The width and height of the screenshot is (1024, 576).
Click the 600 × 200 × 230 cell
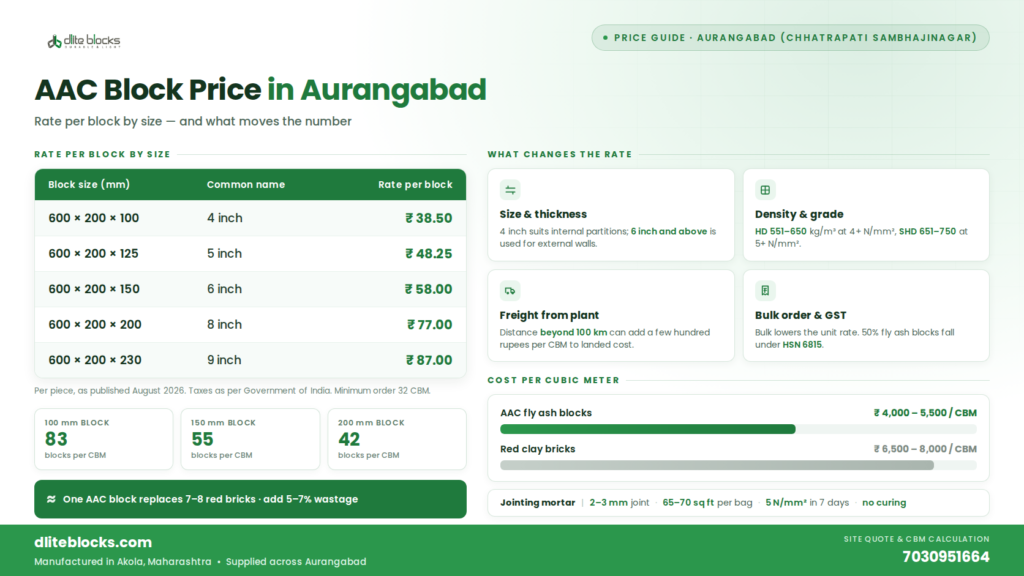(95, 360)
